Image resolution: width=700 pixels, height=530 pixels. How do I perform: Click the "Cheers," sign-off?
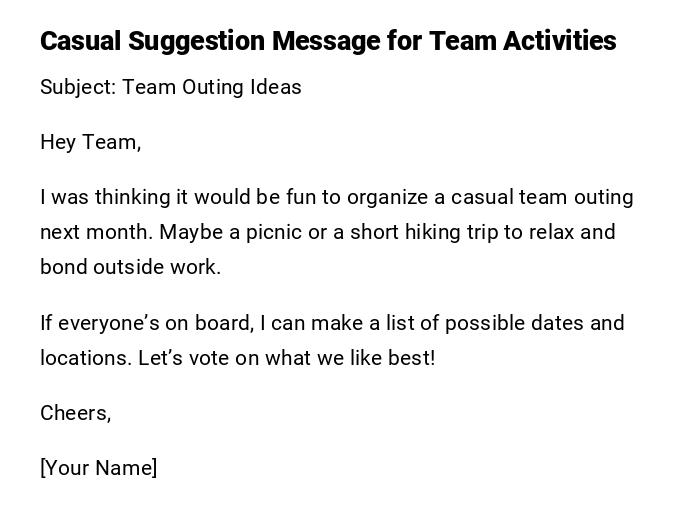click(75, 413)
